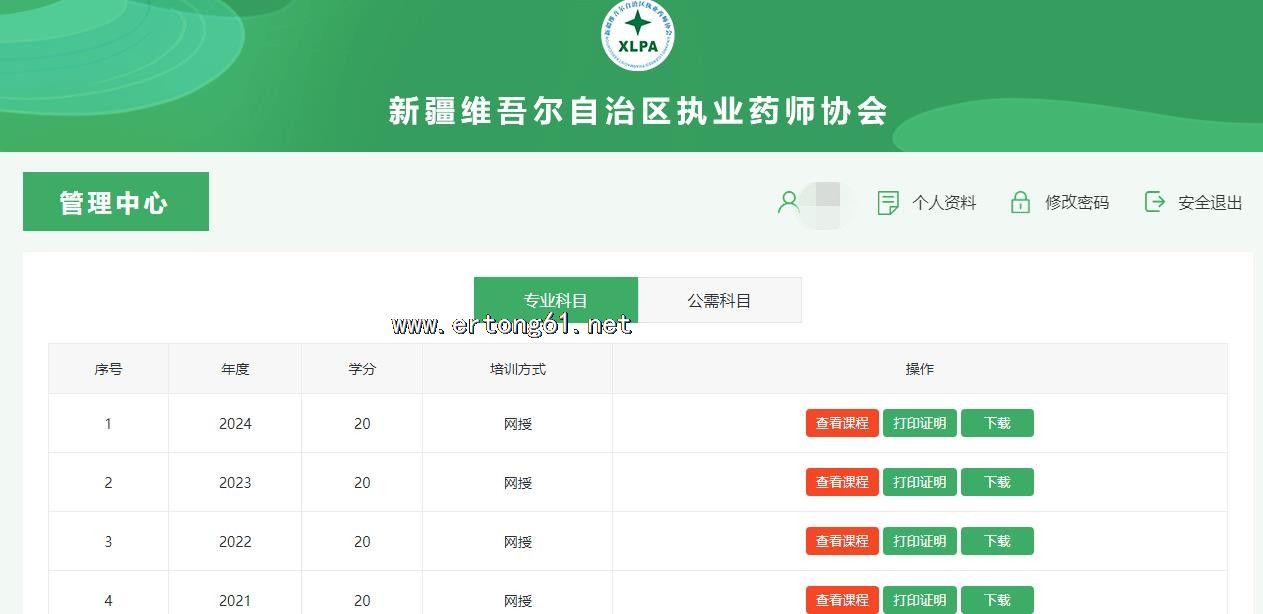Print certificate for year 2023
Screen dimensions: 1263x614
point(919,482)
